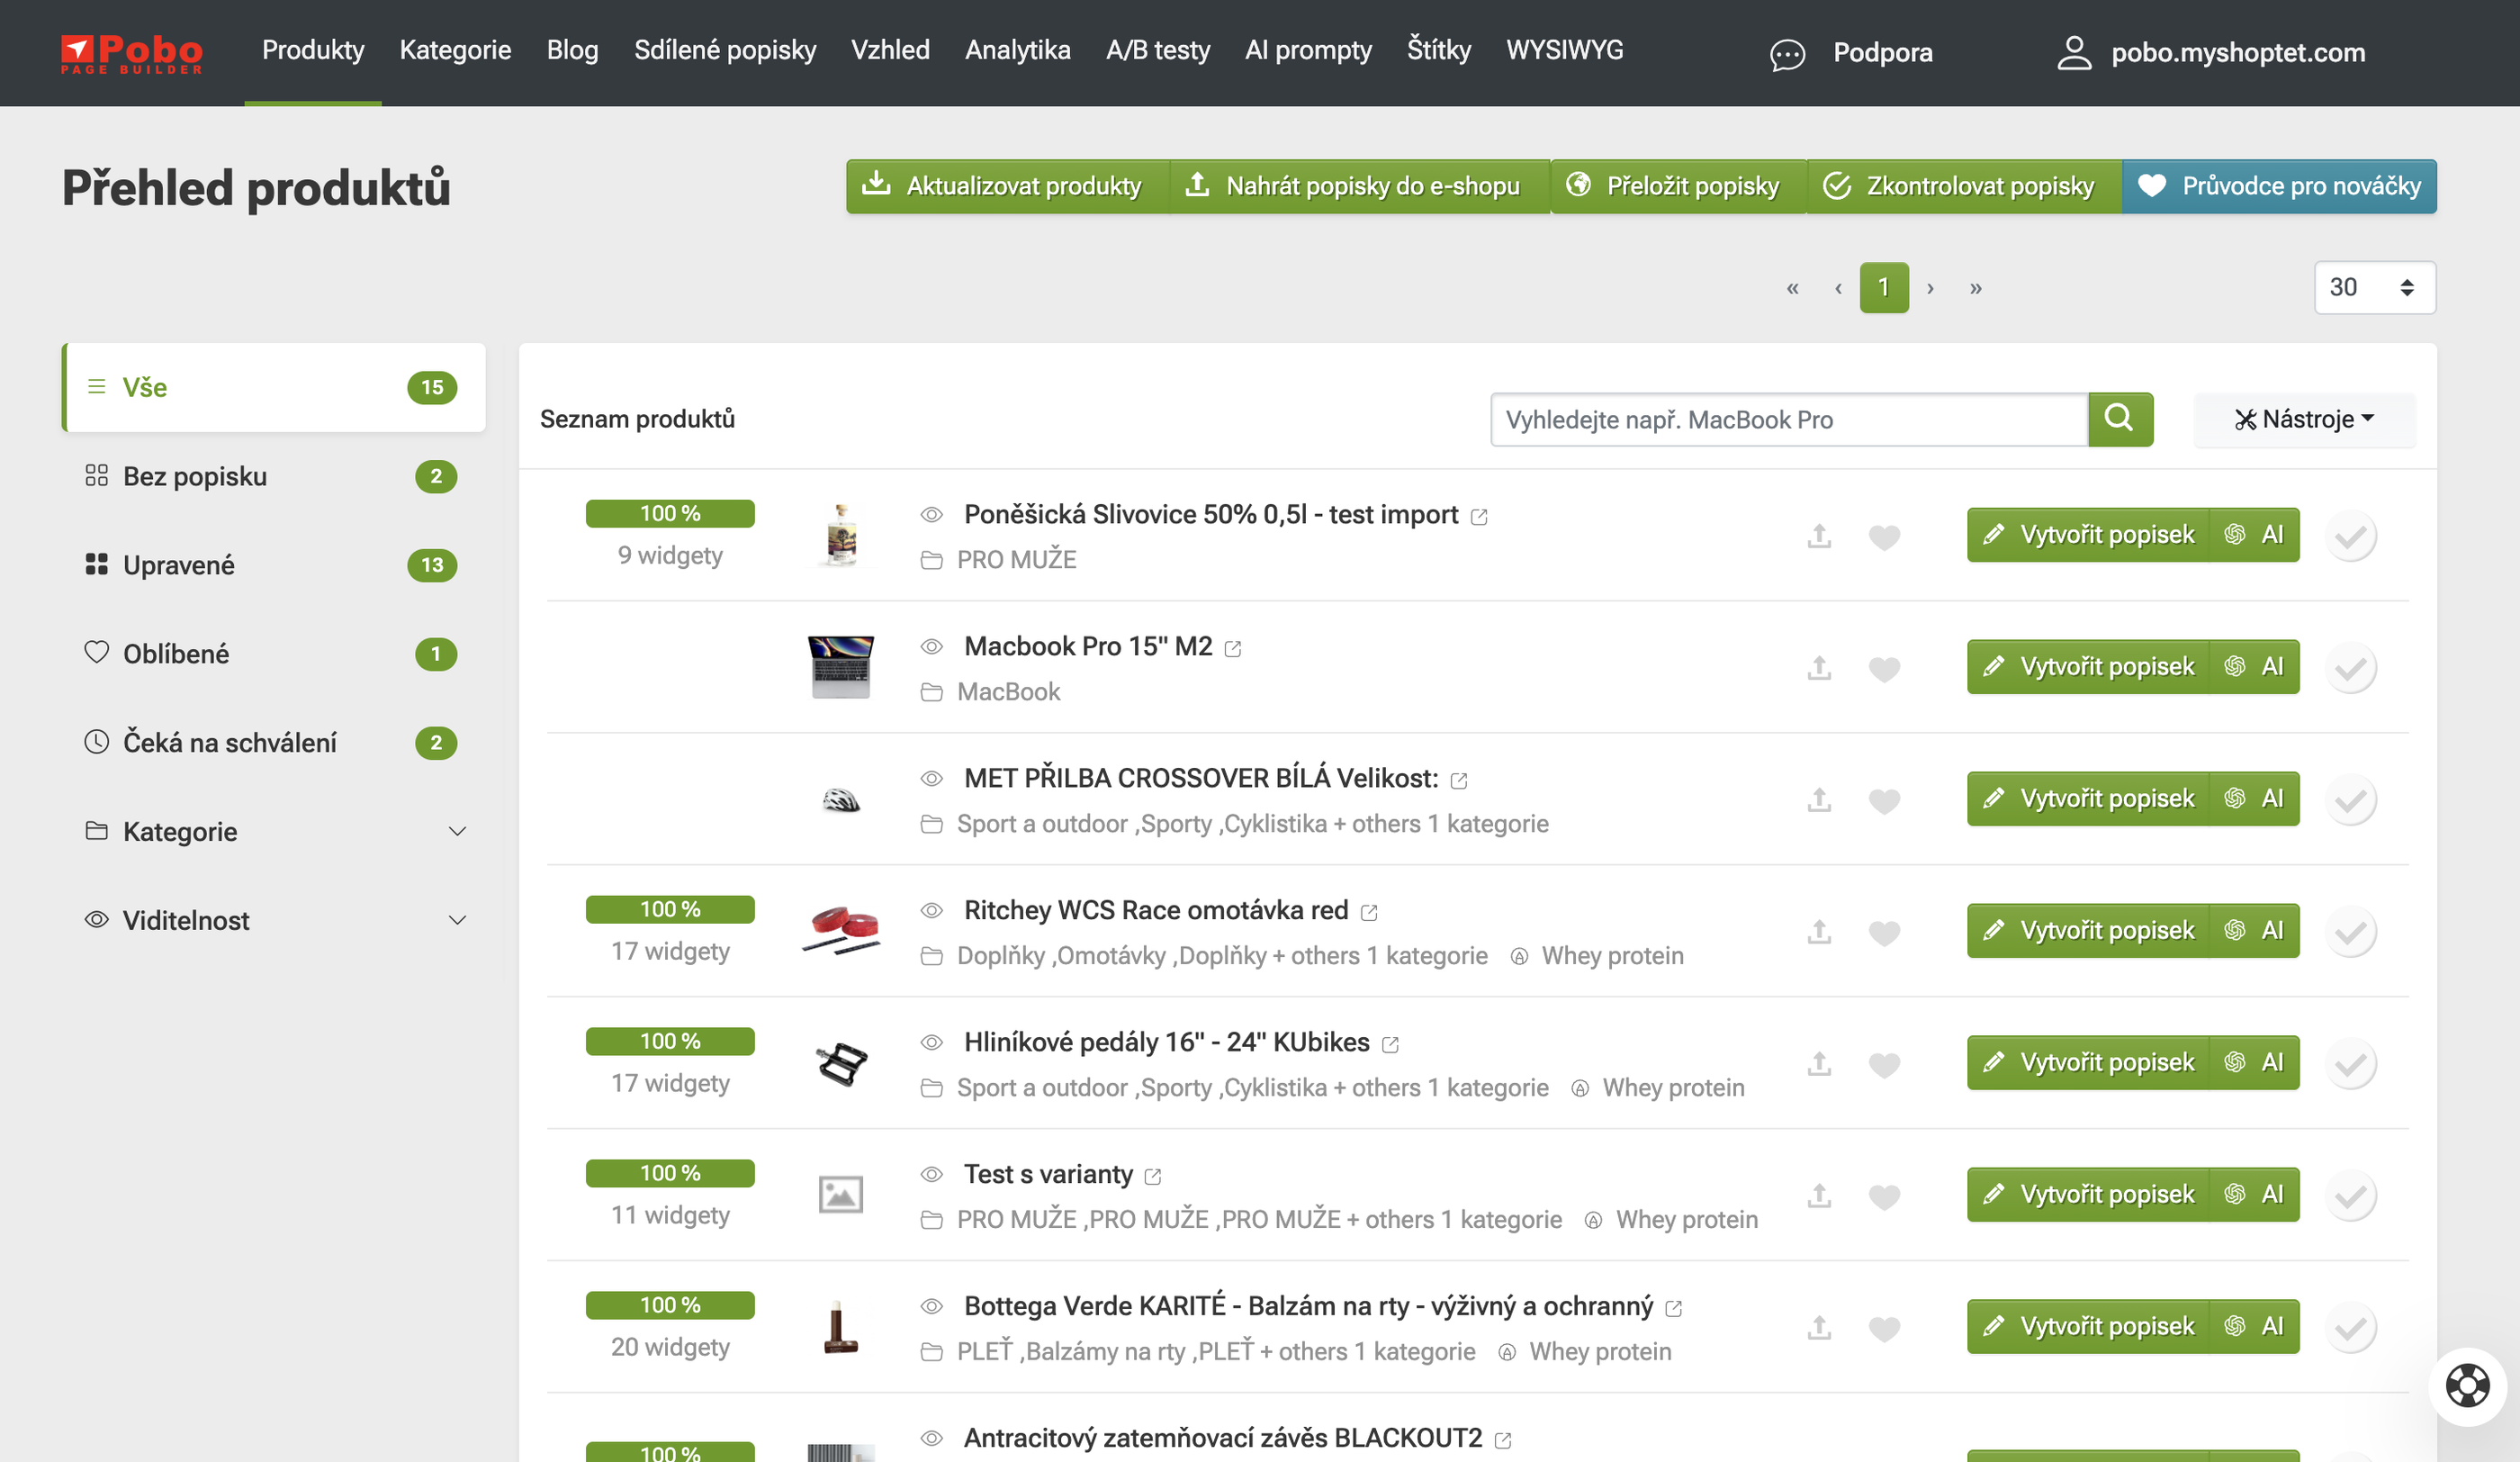This screenshot has height=1462, width=2520.
Task: Click the Macbook Pro product thumbnail
Action: pos(841,667)
